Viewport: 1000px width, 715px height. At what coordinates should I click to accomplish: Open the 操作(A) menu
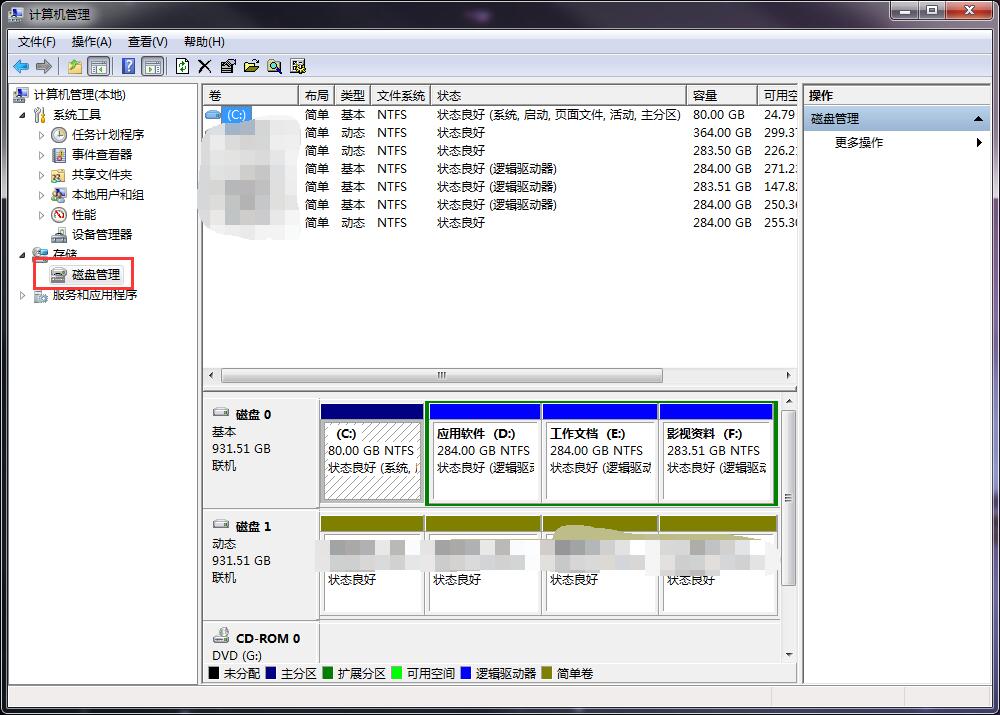(91, 42)
